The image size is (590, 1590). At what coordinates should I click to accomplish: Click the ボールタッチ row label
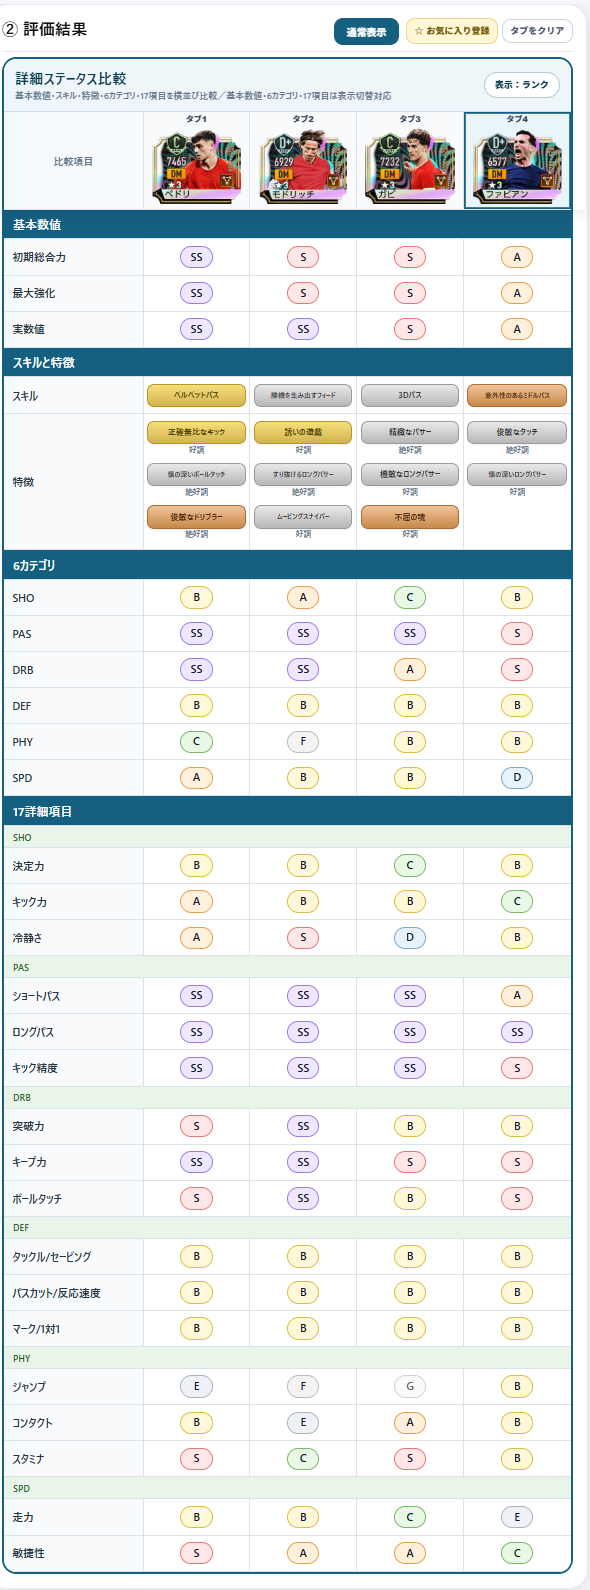pos(37,1199)
